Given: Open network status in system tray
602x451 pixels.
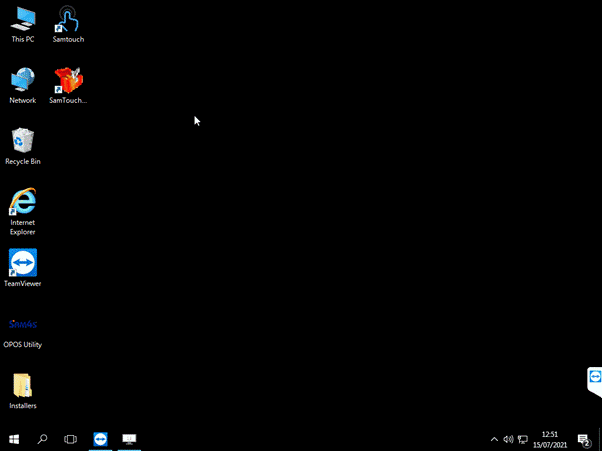Looking at the screenshot, I should 522,439.
